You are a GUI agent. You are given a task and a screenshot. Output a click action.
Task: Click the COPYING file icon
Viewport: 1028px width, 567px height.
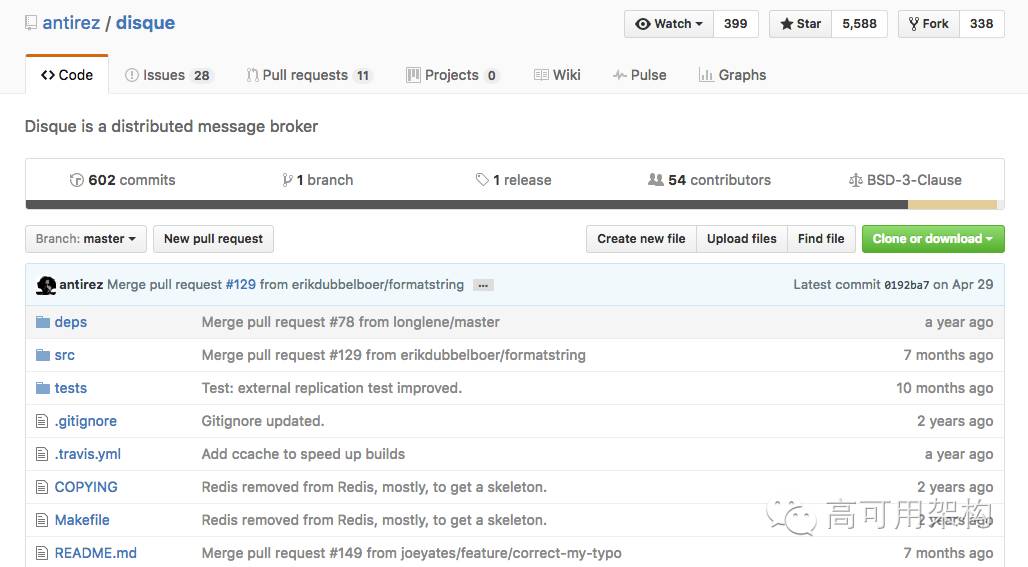(x=42, y=487)
